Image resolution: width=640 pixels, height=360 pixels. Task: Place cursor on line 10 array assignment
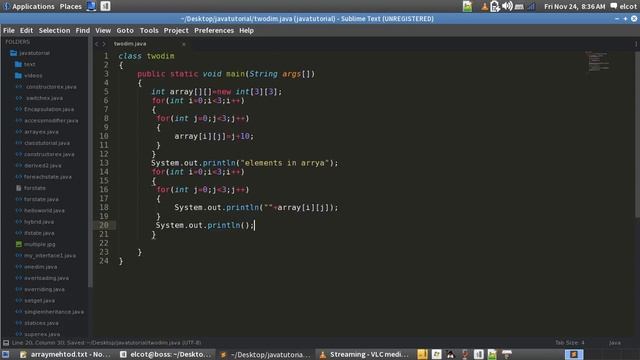(214, 136)
